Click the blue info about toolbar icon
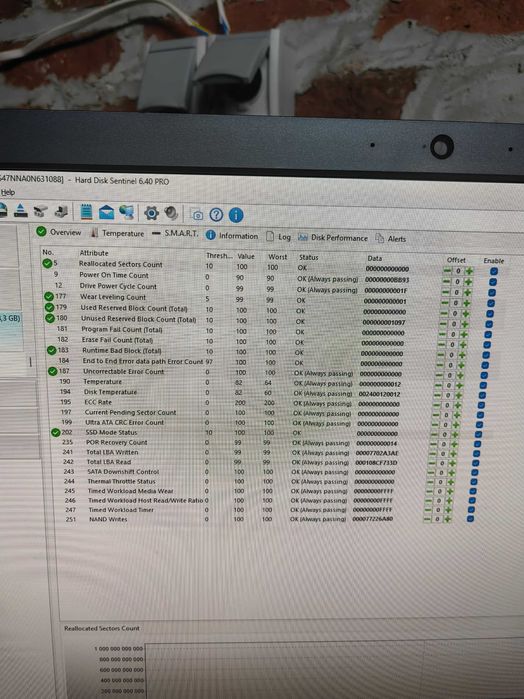Viewport: 524px width, 699px height. click(236, 215)
